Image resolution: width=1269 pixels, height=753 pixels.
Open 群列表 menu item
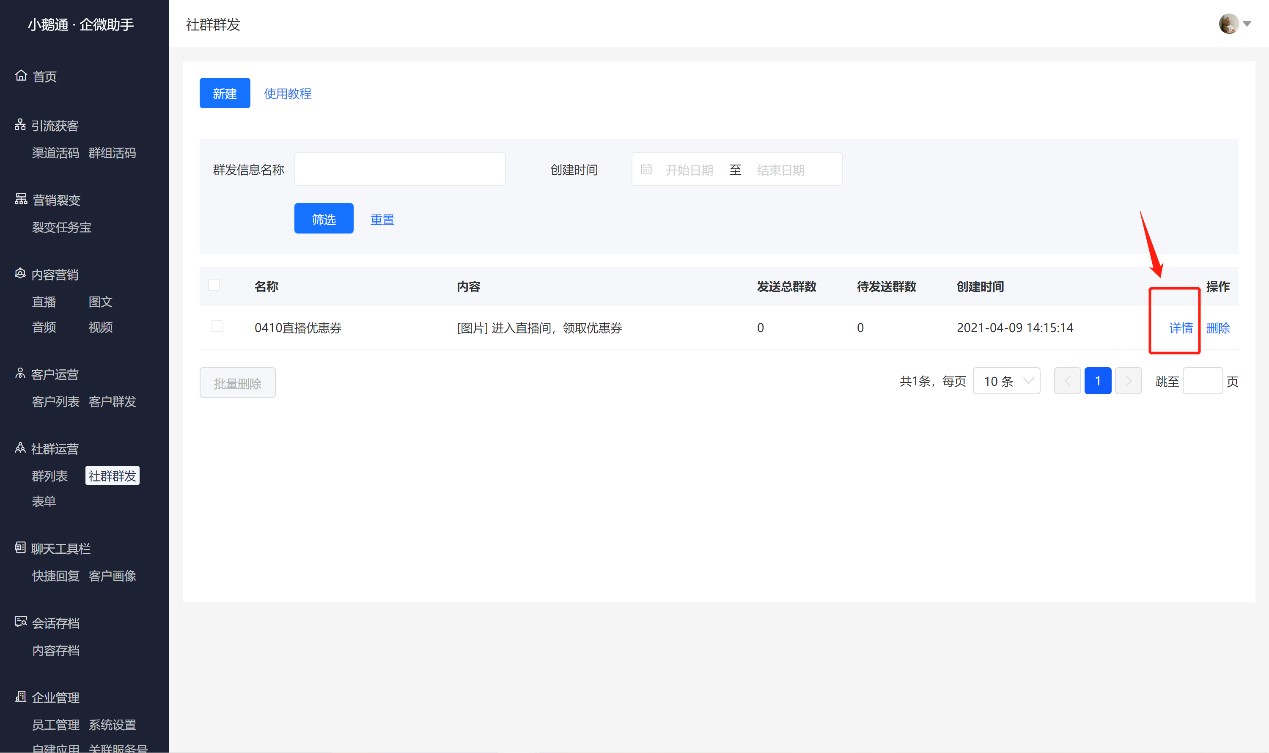[50, 476]
